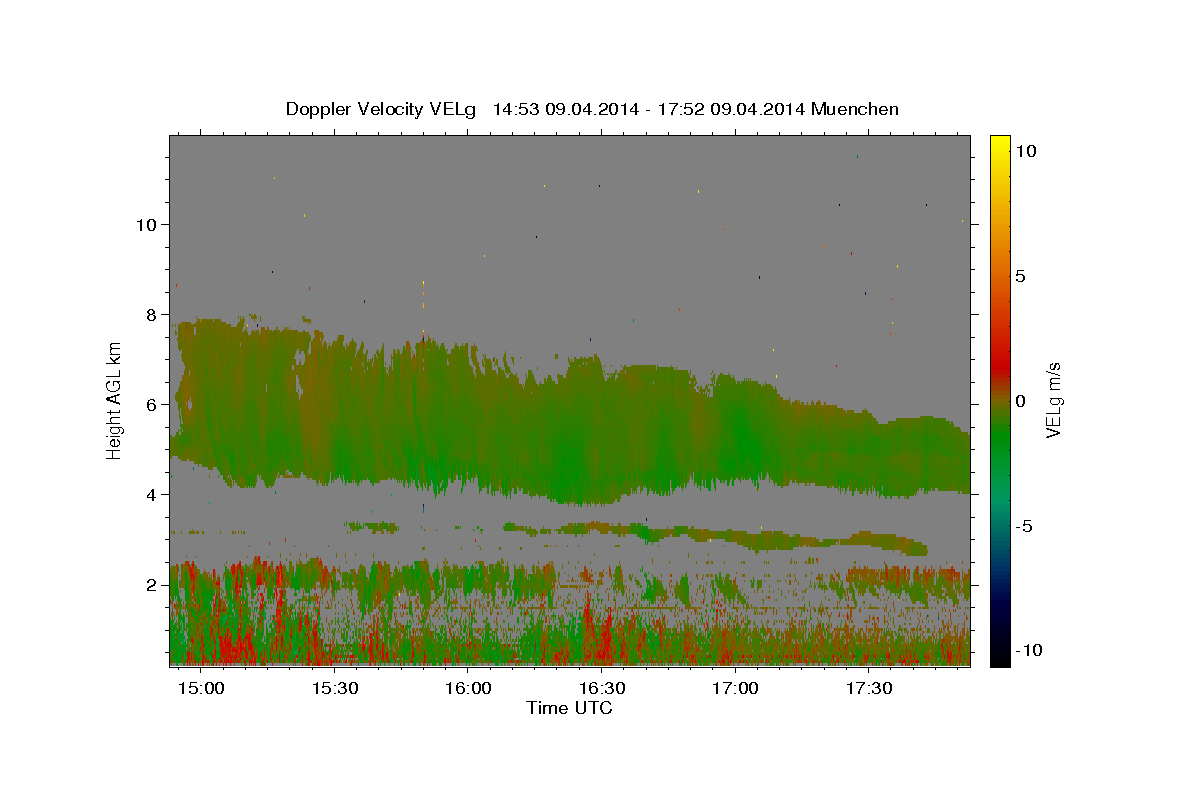Click the 'Muenchen' location label in title
This screenshot has width=1200, height=800.
pos(855,109)
